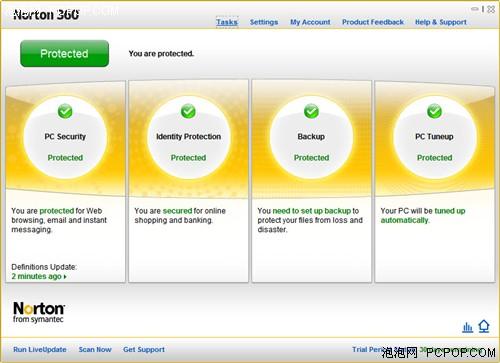Expand the arrow beside '2 minutes ago'
Viewport: 500px width, 363px height.
65,277
